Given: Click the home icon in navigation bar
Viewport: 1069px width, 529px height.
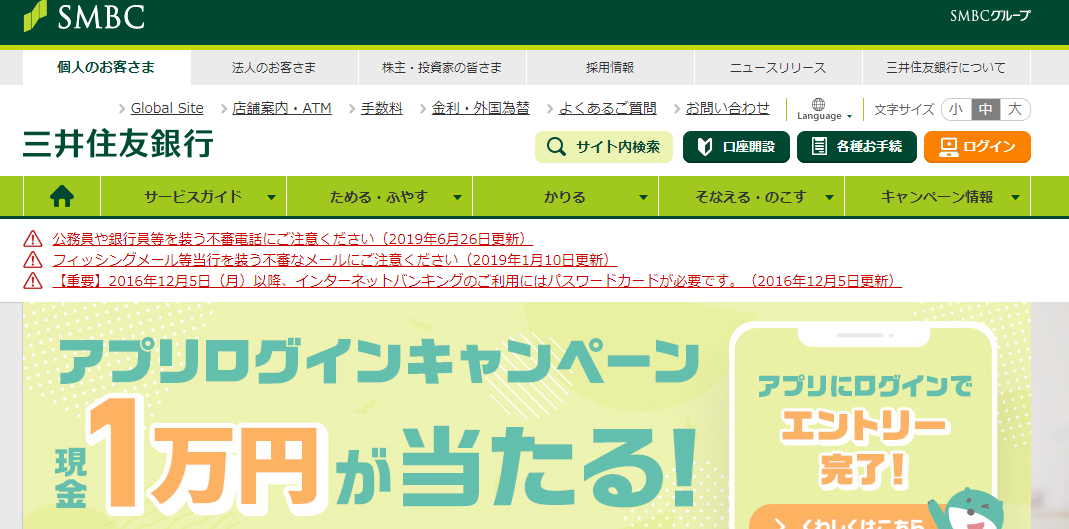Looking at the screenshot, I should (x=62, y=197).
